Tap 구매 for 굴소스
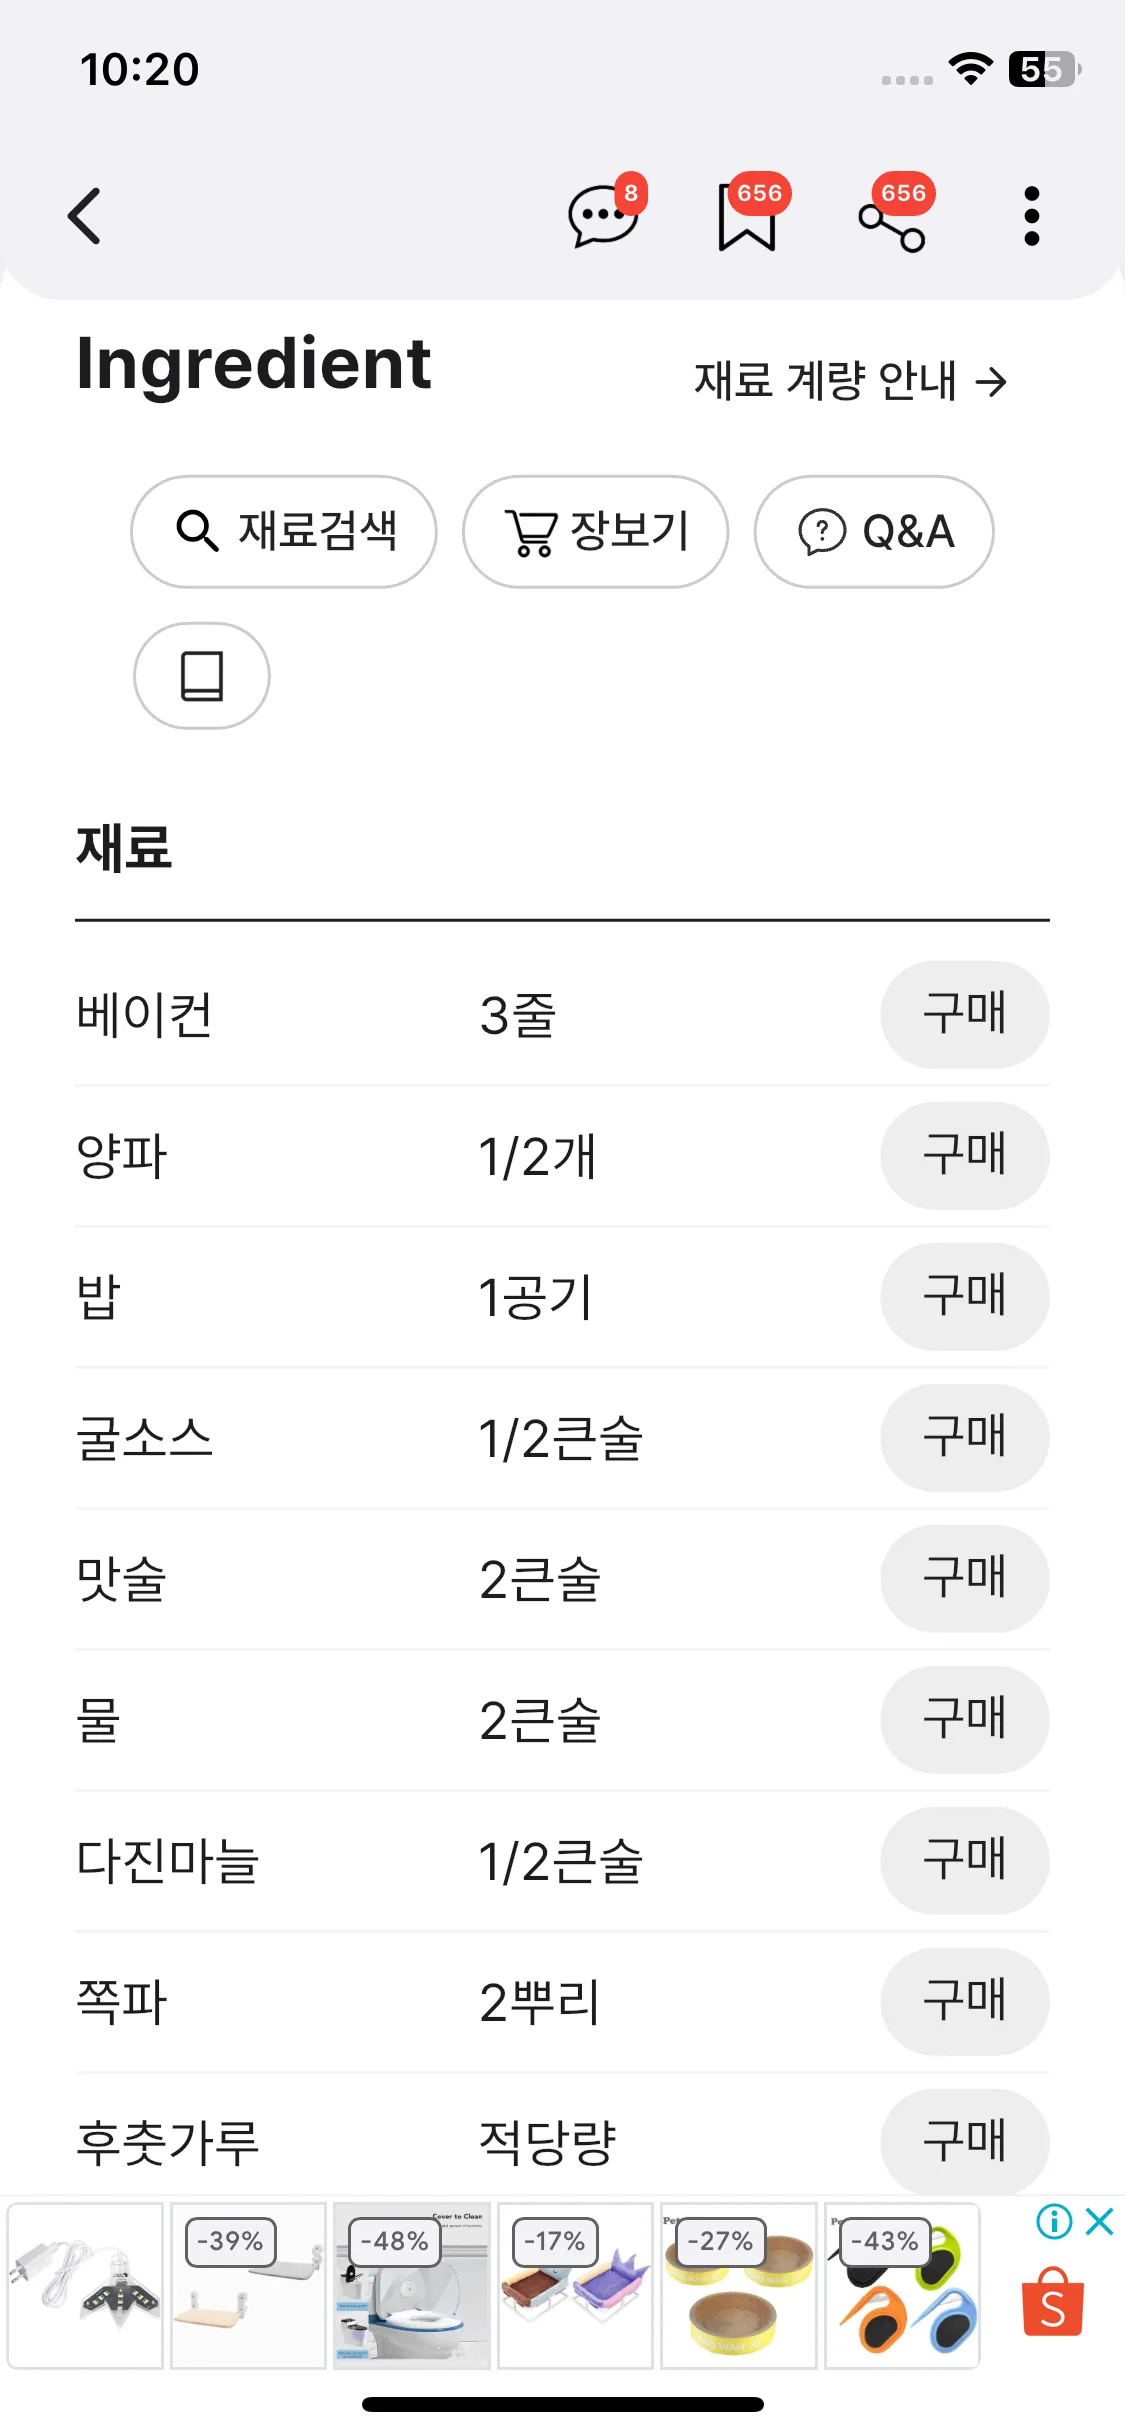The height and width of the screenshot is (2436, 1125). 965,1438
